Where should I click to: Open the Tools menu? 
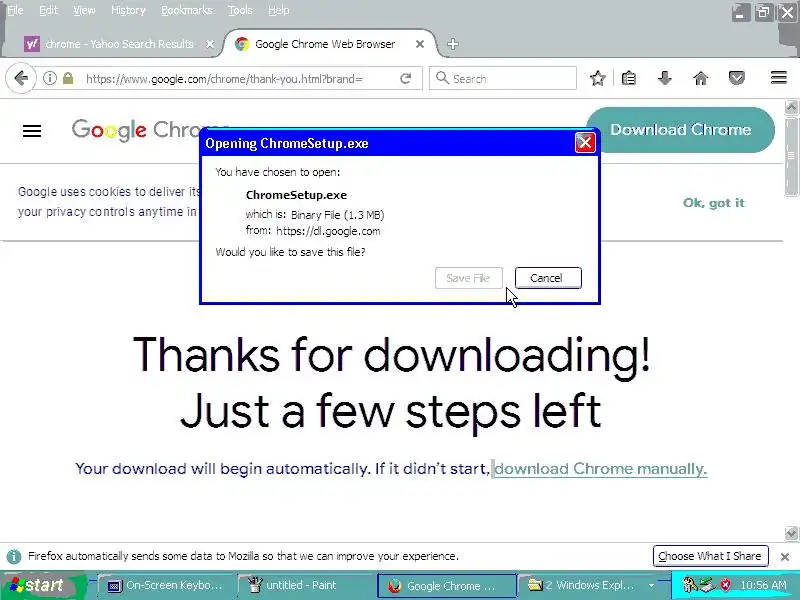(240, 10)
